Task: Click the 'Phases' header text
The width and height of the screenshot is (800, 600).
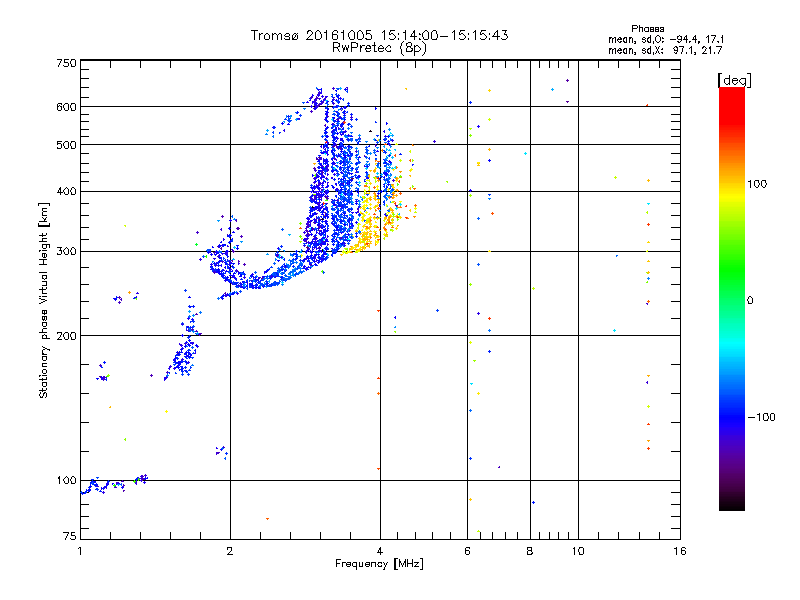Action: click(x=647, y=29)
